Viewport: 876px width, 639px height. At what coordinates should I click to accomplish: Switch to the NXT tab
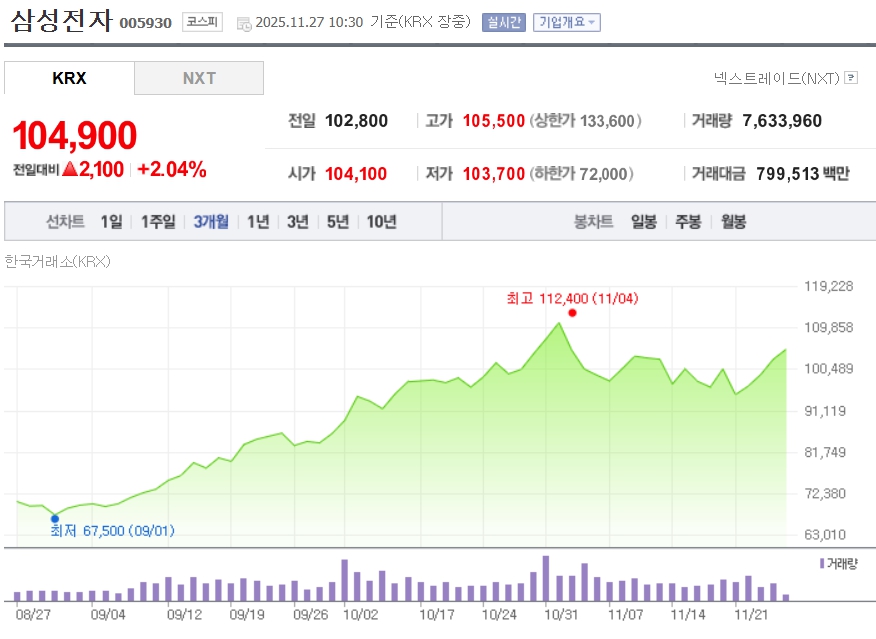click(x=199, y=78)
